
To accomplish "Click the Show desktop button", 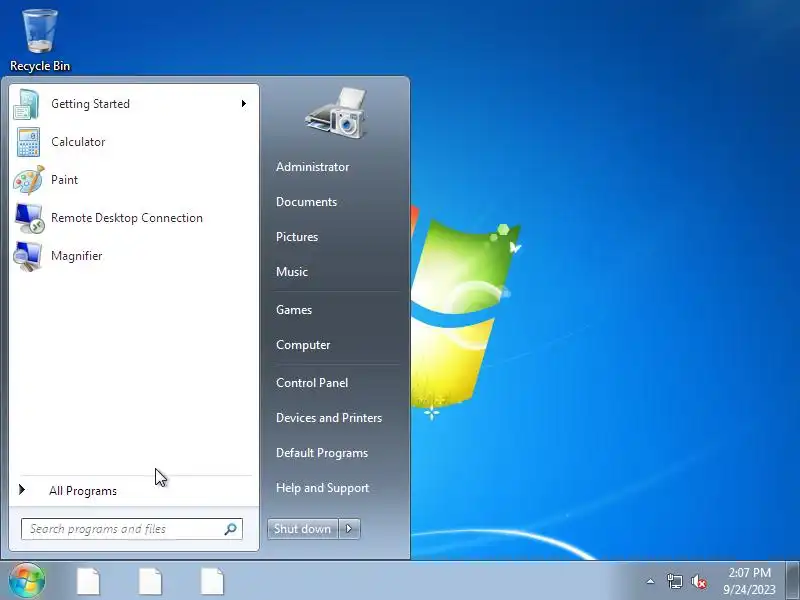I will (793, 581).
